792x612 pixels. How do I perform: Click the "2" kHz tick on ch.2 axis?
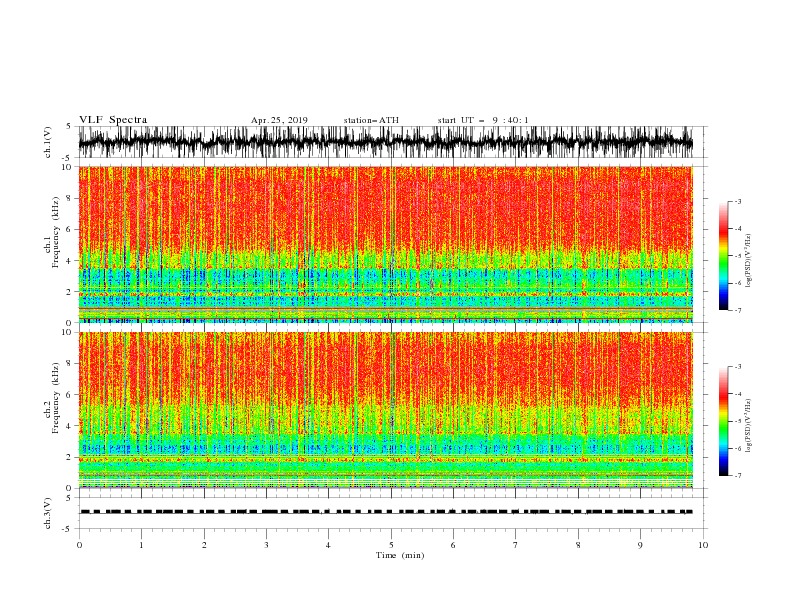(x=70, y=457)
